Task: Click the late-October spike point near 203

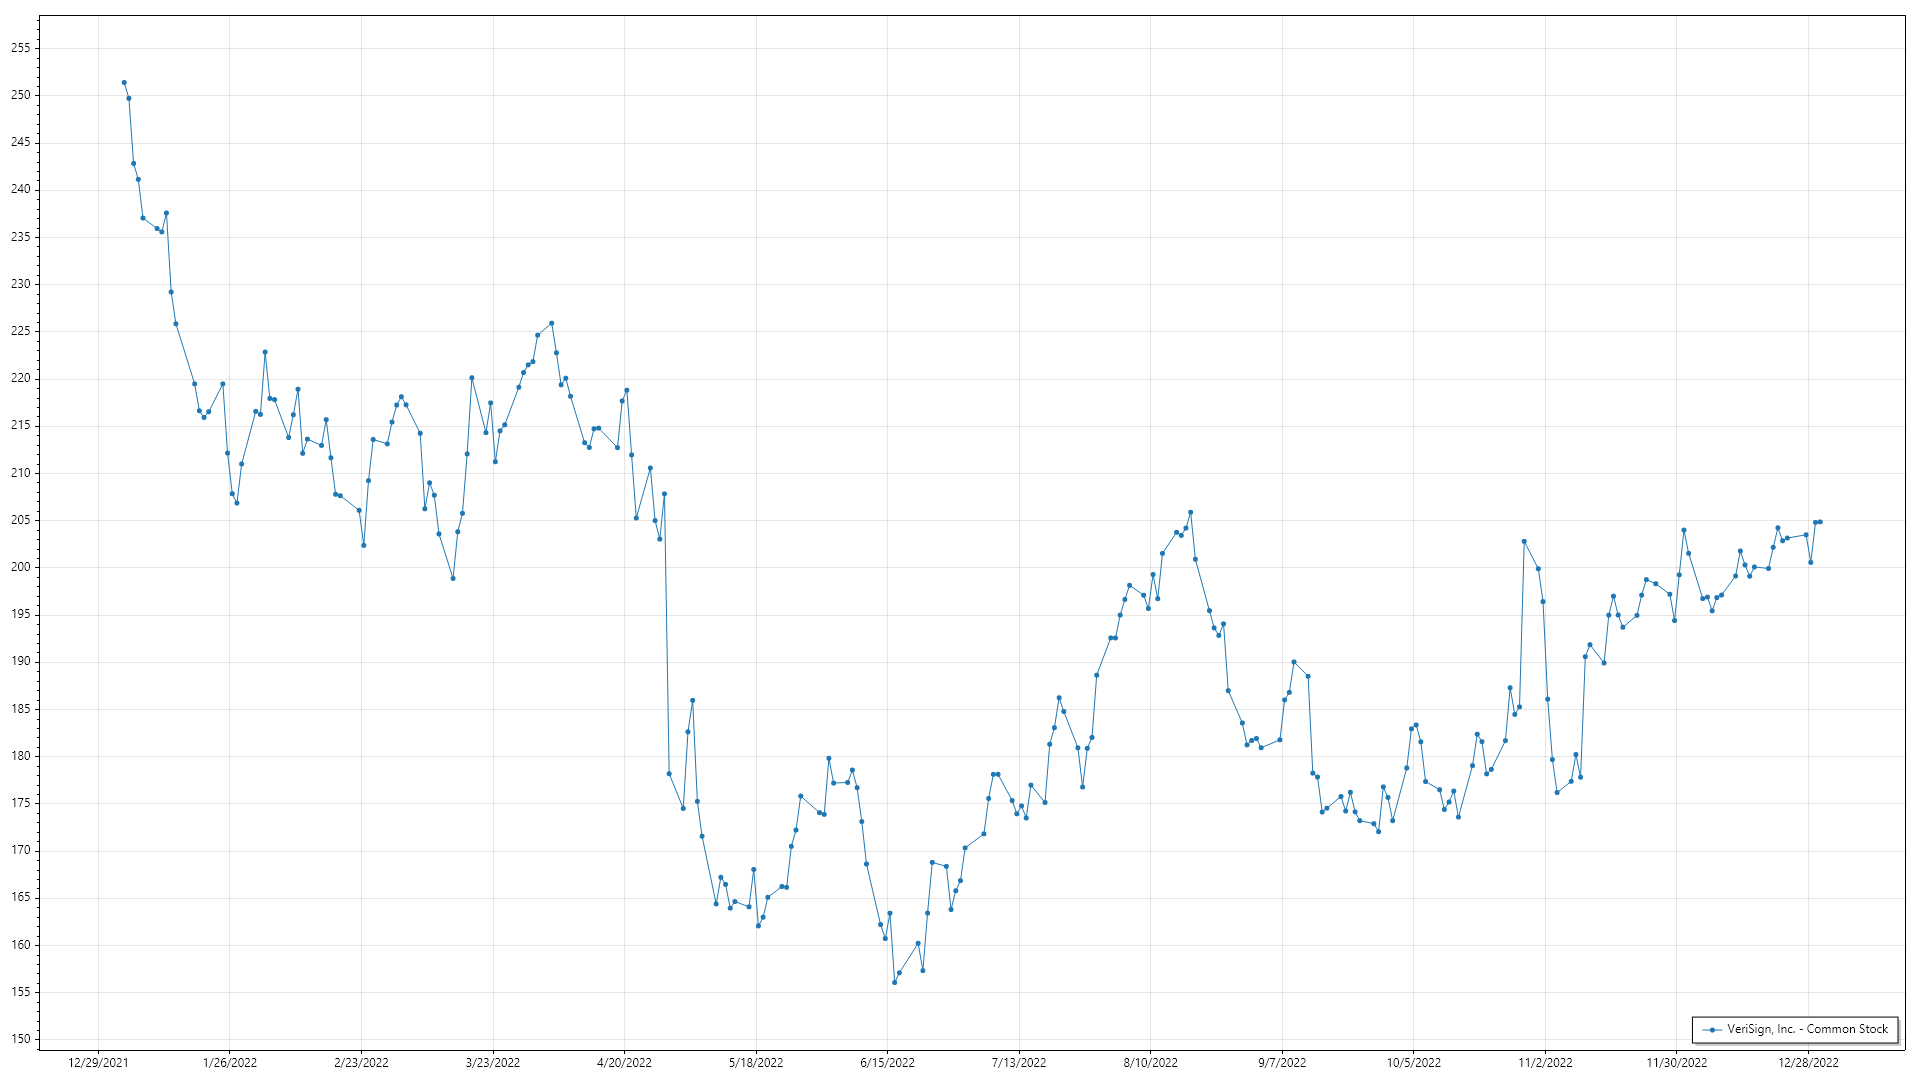Action: 1524,542
